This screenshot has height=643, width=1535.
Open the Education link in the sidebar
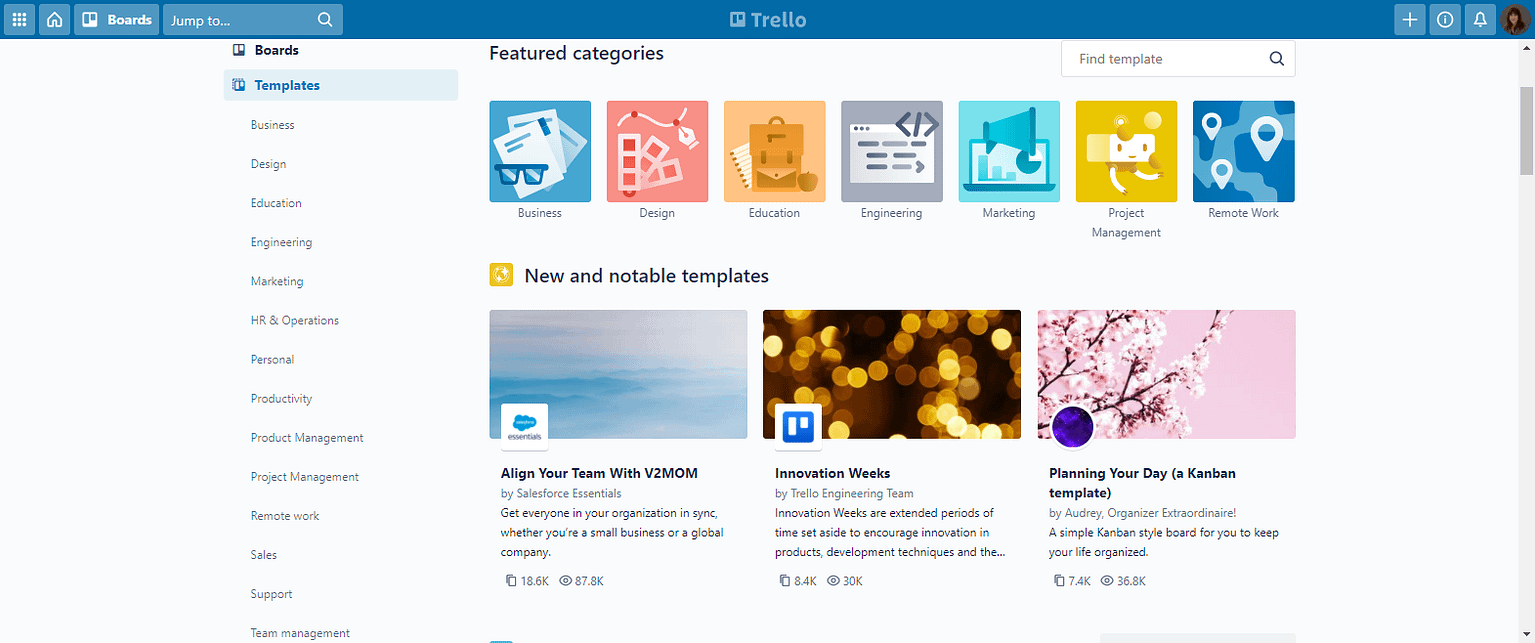(x=276, y=202)
